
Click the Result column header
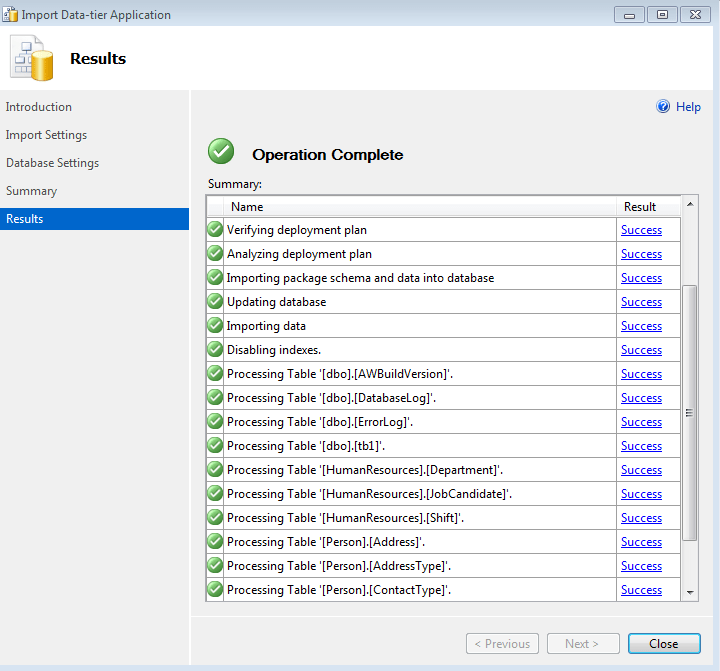pyautogui.click(x=640, y=207)
